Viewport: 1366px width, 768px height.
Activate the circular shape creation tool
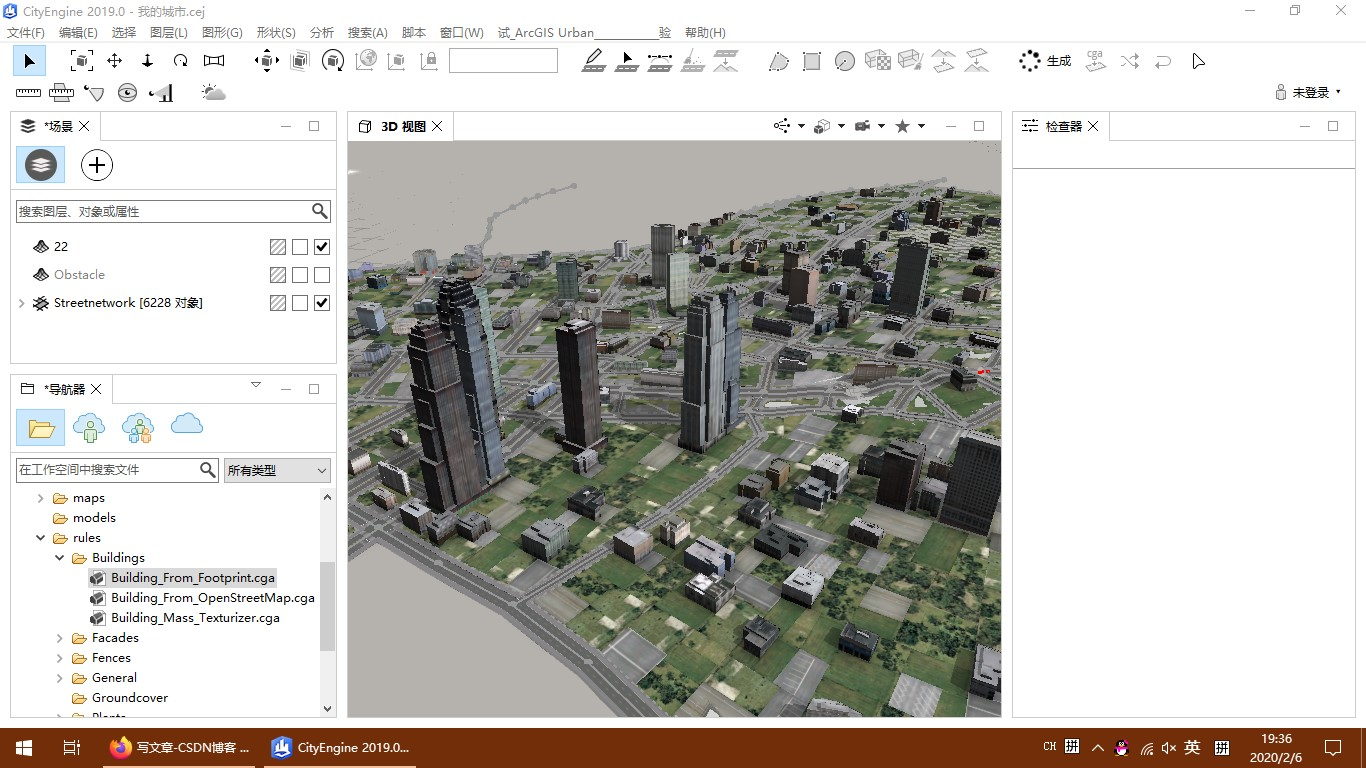click(x=844, y=61)
